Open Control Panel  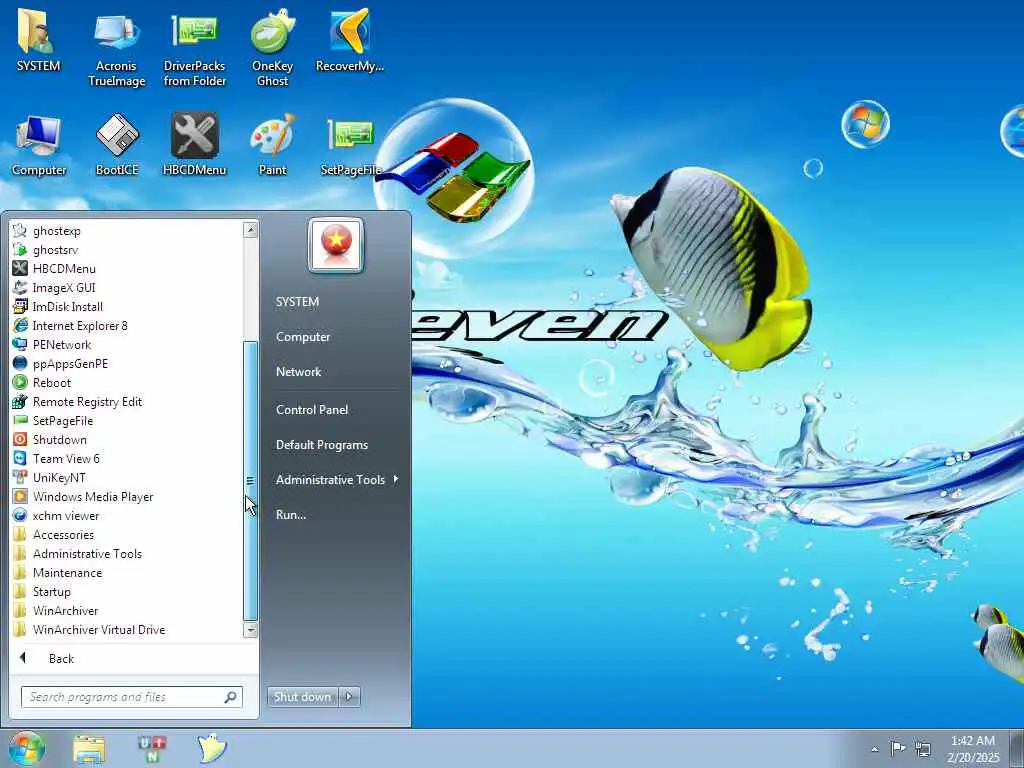(x=312, y=409)
